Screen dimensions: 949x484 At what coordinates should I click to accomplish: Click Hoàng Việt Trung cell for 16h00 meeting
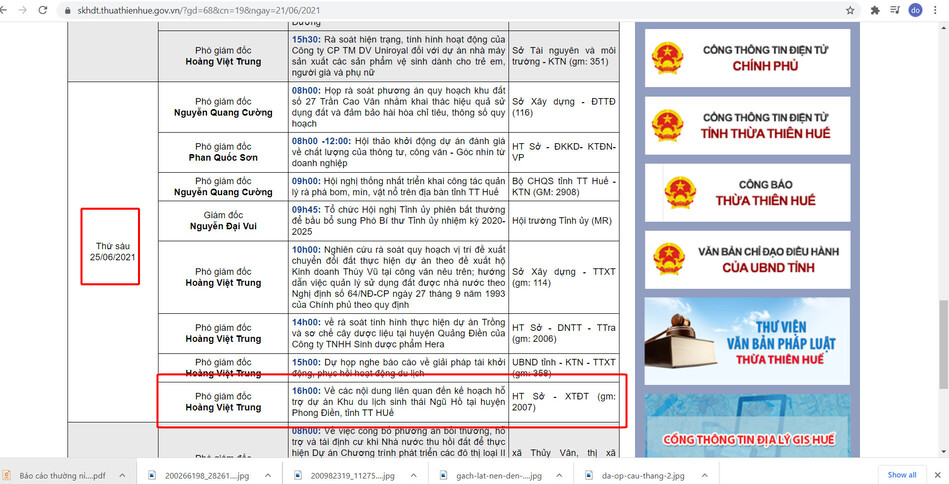coord(223,402)
